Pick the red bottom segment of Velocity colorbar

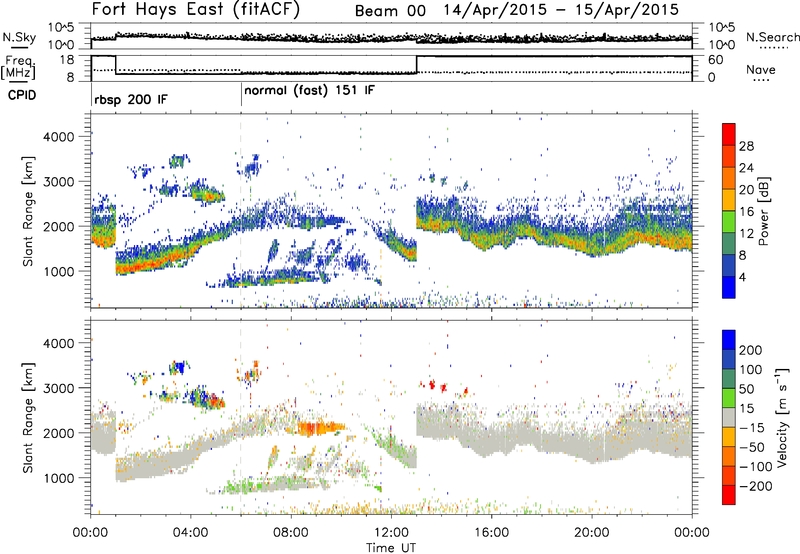(x=729, y=495)
